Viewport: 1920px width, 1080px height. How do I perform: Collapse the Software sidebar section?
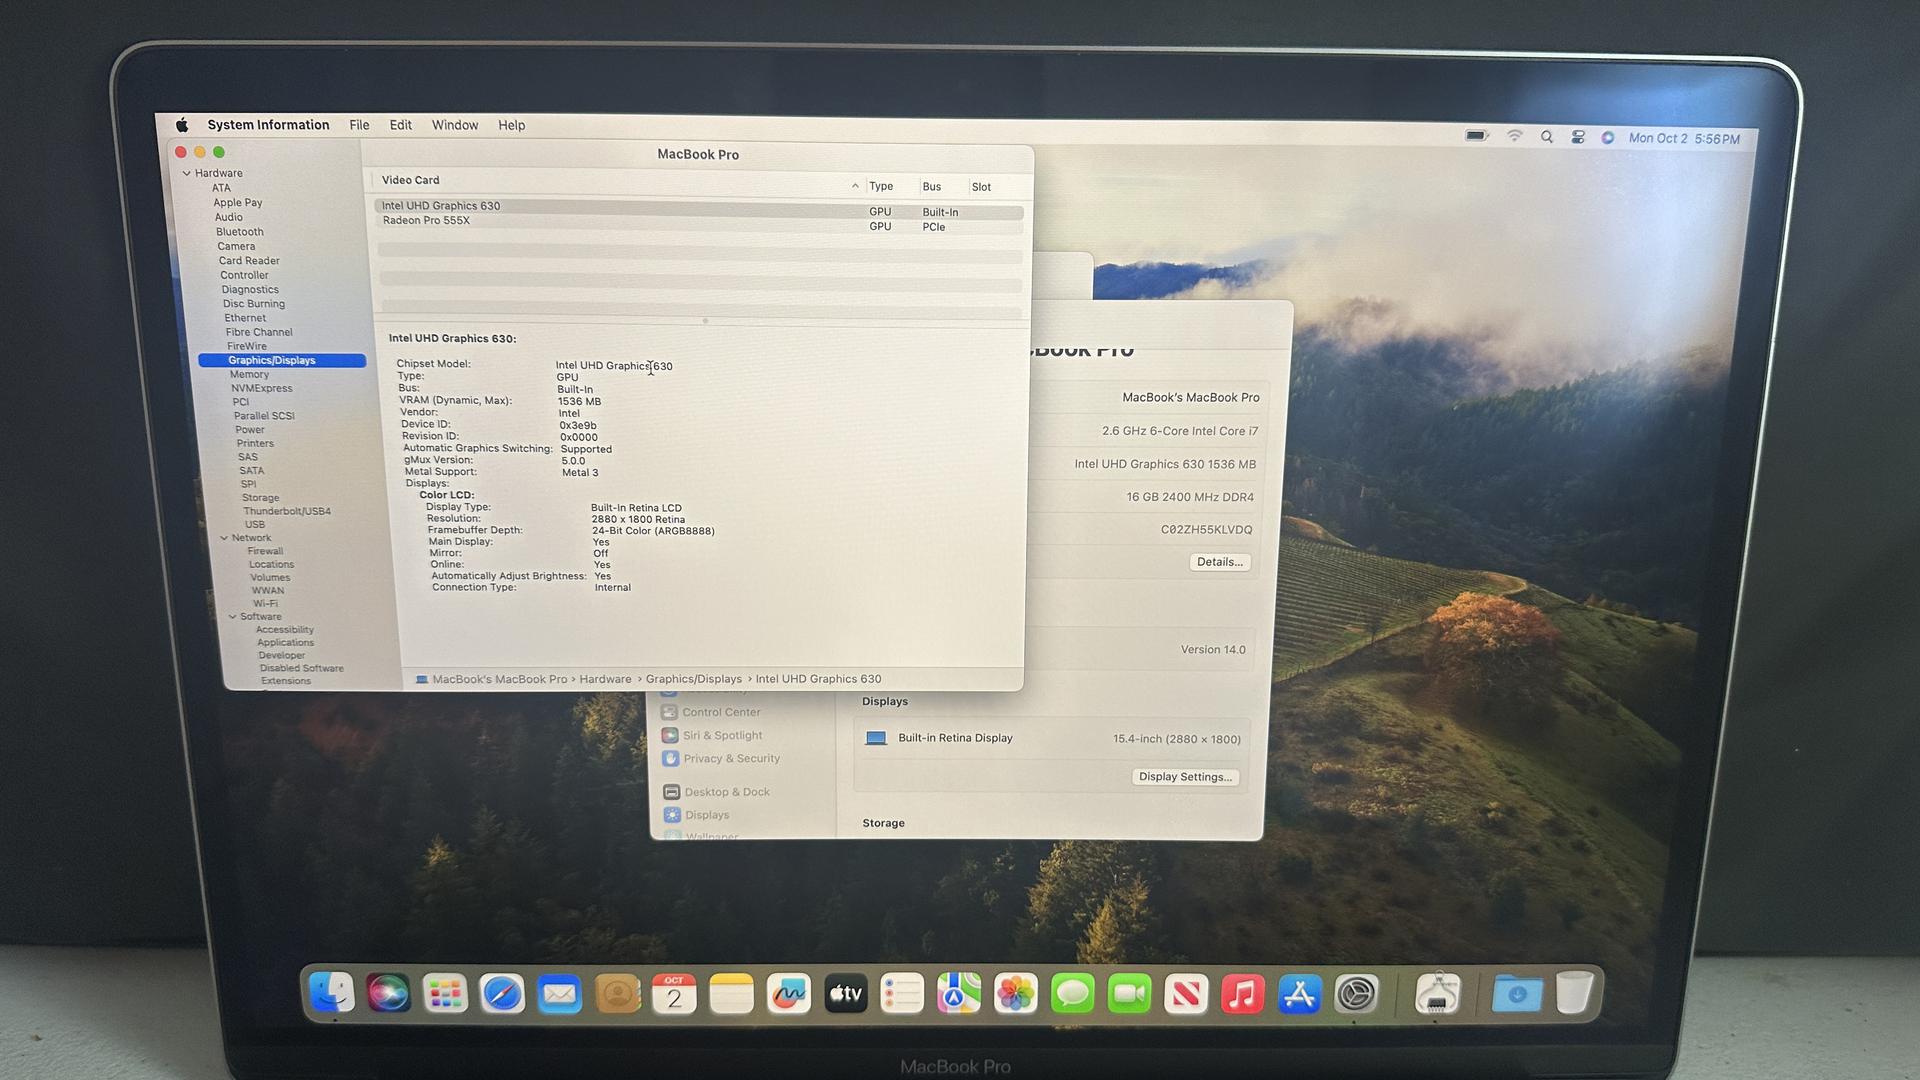232,617
